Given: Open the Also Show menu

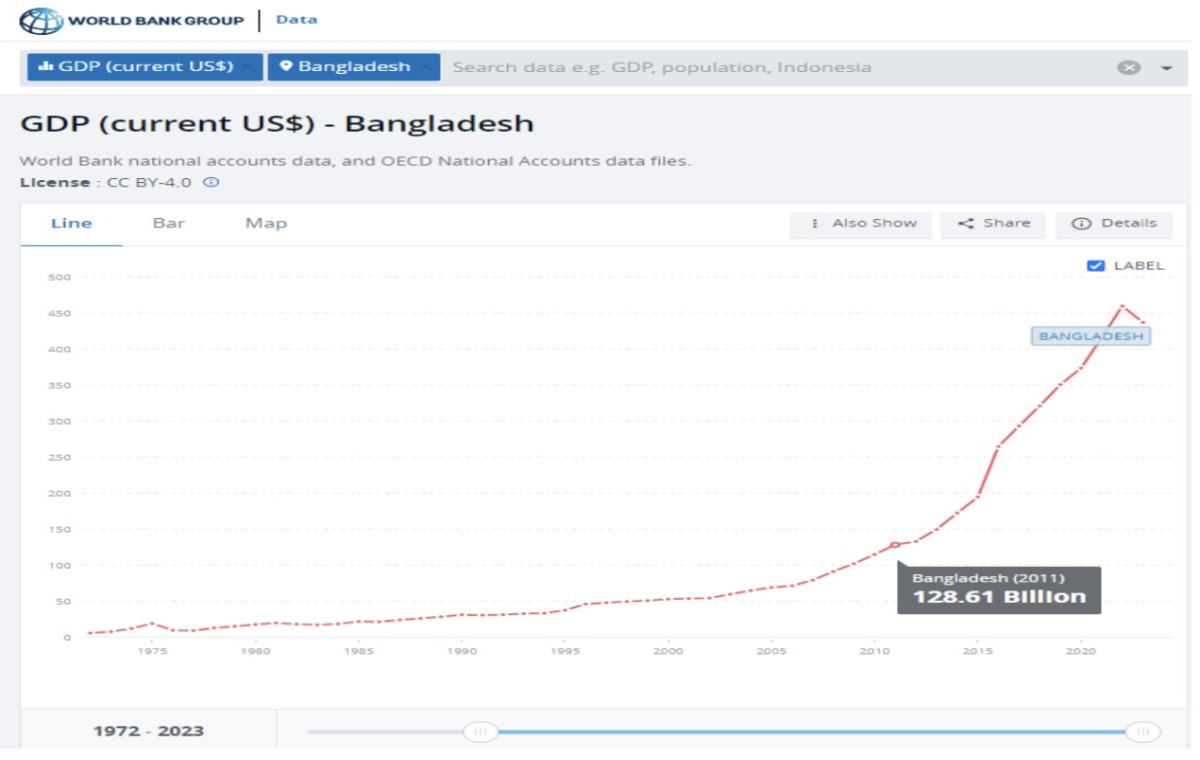Looking at the screenshot, I should point(861,224).
